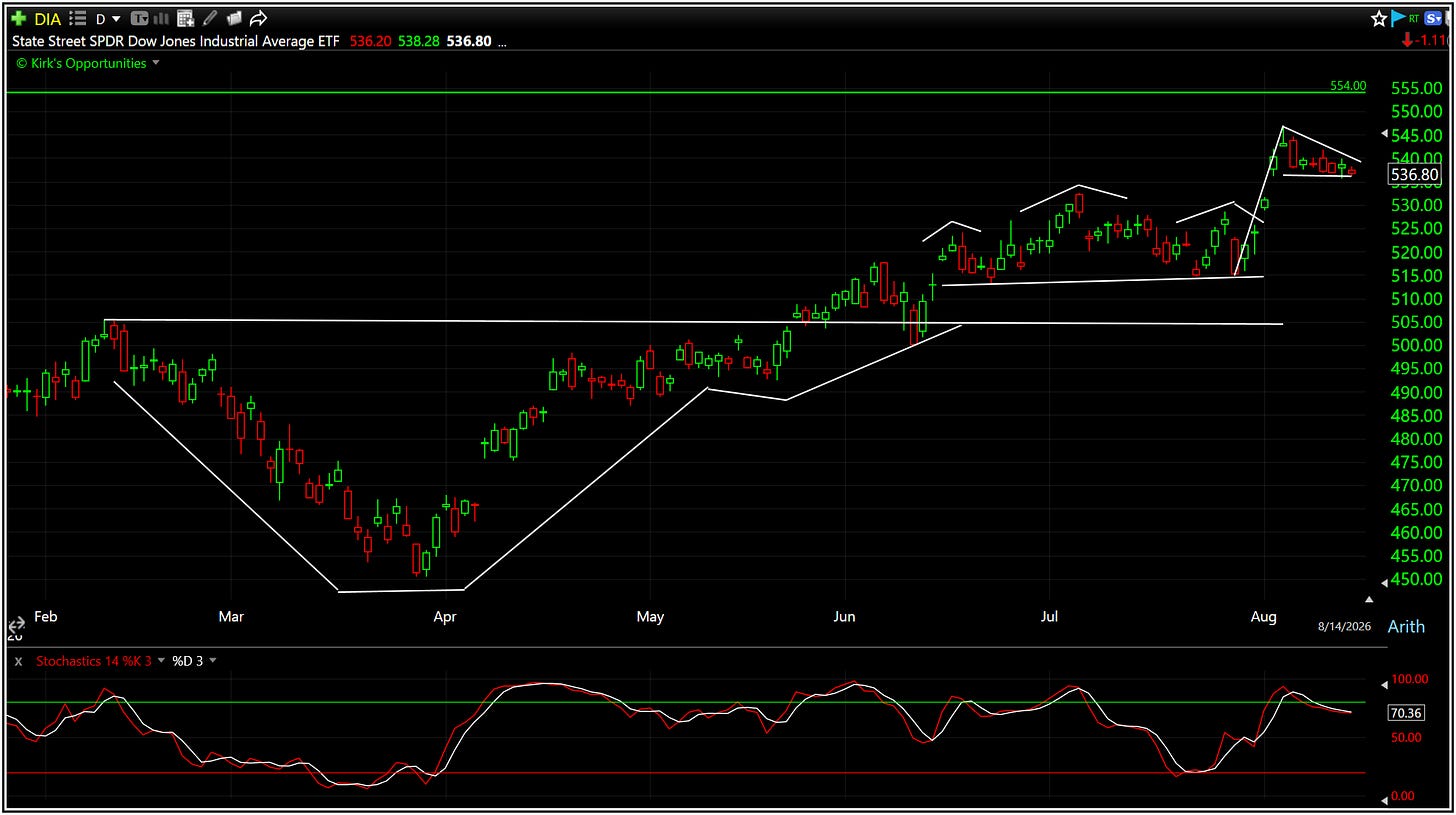This screenshot has height=815, width=1456.
Task: Remove the Stochastics indicator with the x
Action: coord(19,661)
